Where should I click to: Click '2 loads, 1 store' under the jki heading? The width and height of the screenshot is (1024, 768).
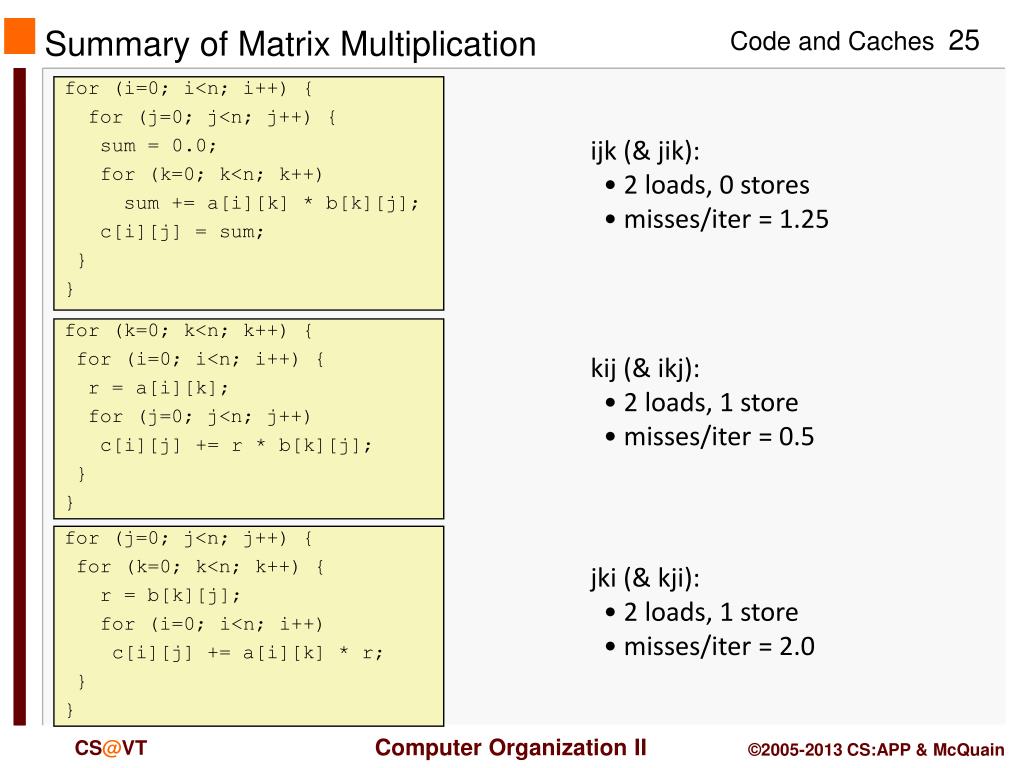(x=701, y=613)
